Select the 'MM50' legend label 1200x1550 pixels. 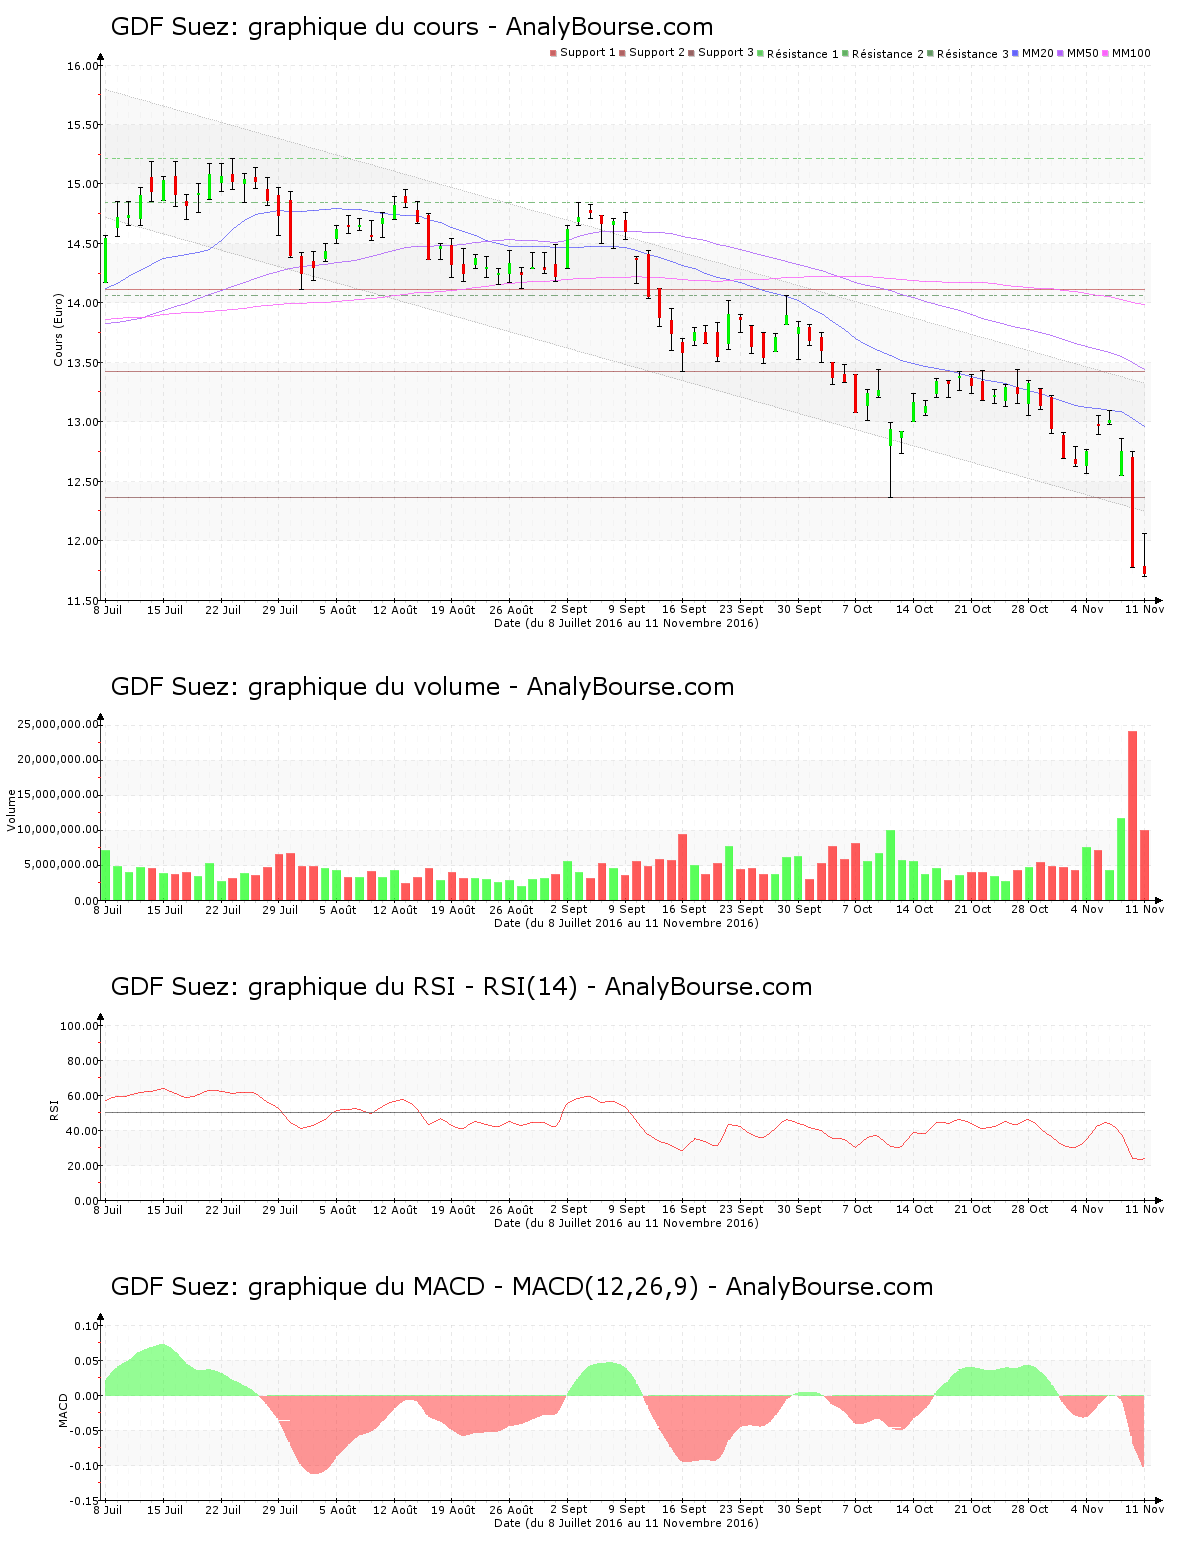1083,53
